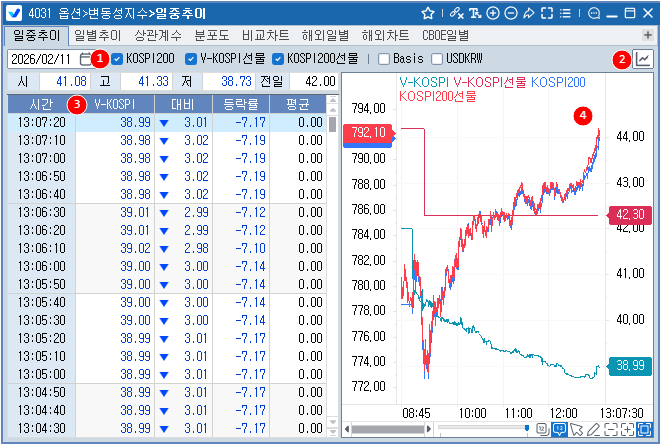661x445 pixels.
Task: Enable the Basis checkbox
Action: coord(384,59)
